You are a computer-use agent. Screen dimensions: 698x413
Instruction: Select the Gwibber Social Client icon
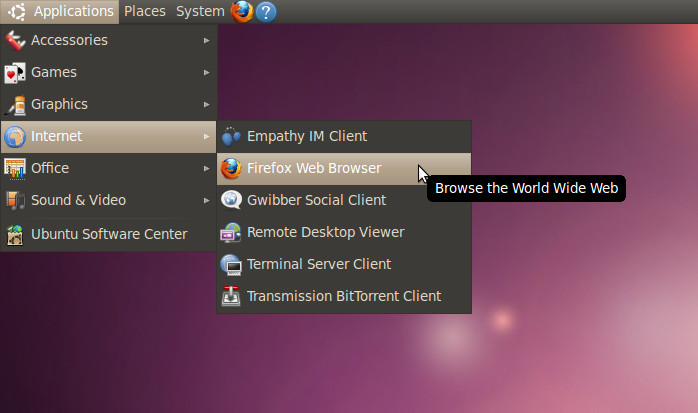[231, 200]
